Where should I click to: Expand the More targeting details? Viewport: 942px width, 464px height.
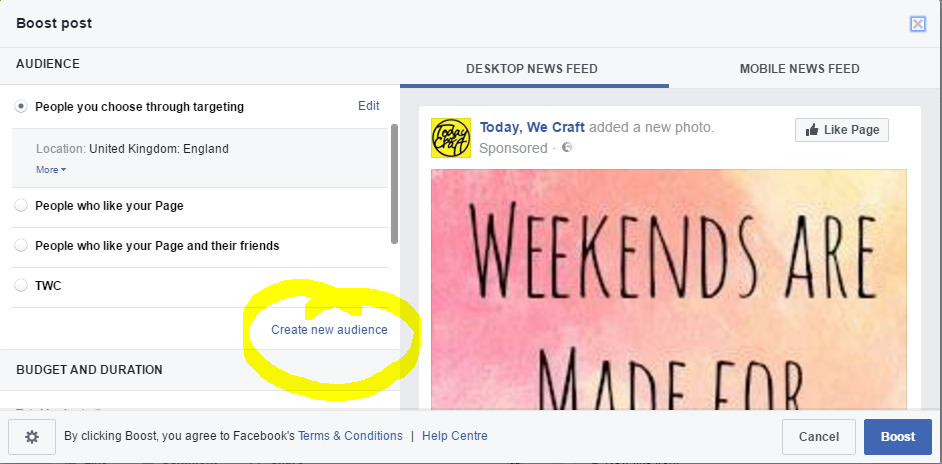click(51, 169)
